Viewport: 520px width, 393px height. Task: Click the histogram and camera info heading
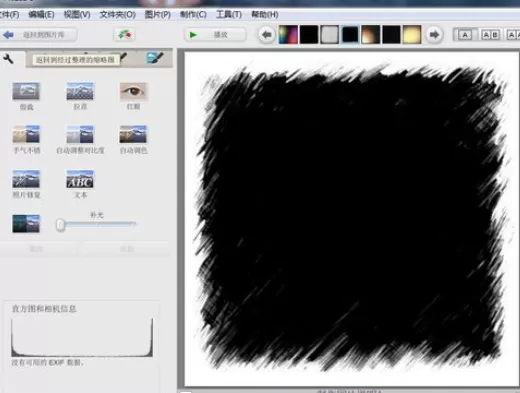(x=44, y=309)
